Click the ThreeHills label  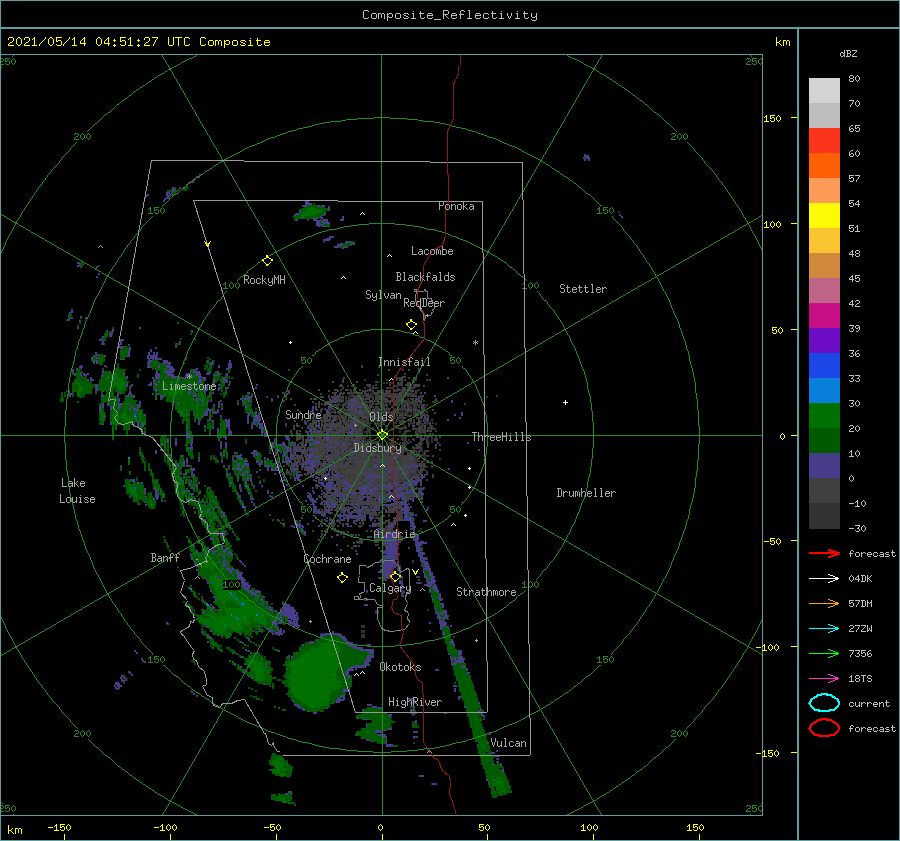(x=502, y=437)
